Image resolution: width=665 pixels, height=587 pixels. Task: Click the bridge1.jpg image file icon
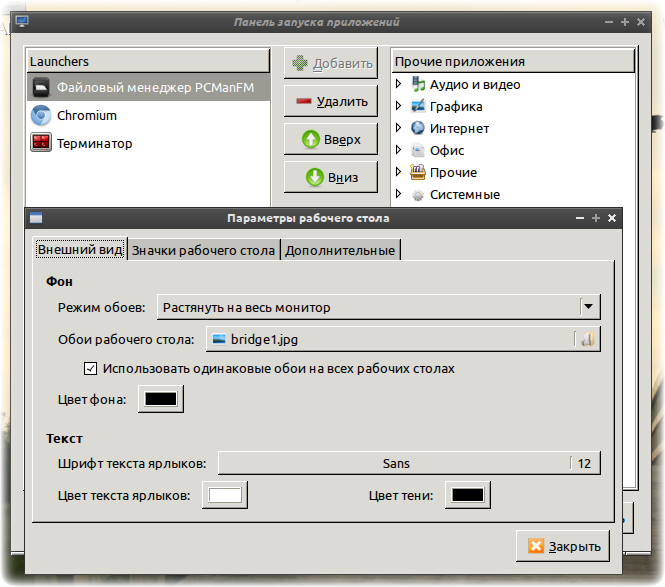point(219,339)
